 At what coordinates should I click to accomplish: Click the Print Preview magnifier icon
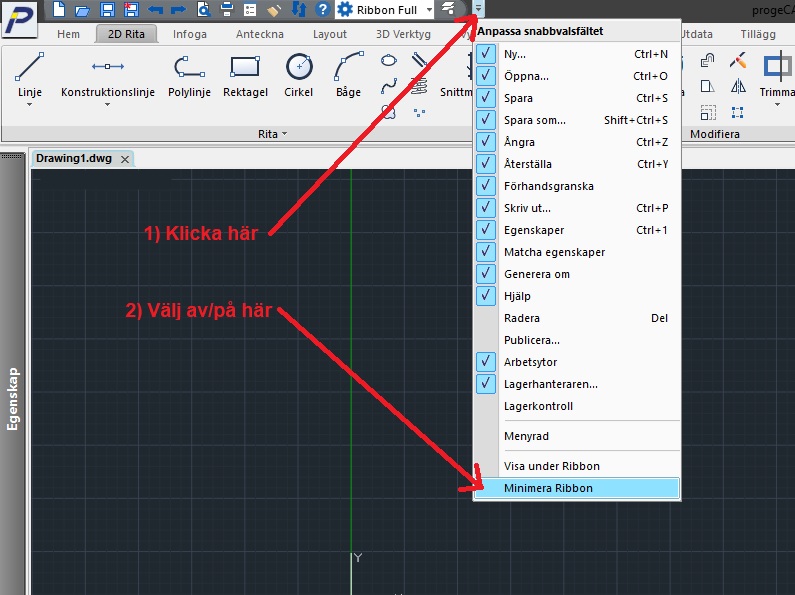(203, 10)
